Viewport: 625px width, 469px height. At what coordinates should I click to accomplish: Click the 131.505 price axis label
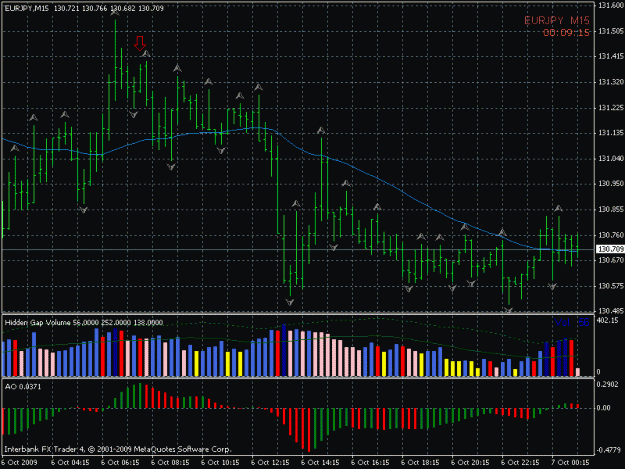click(611, 31)
